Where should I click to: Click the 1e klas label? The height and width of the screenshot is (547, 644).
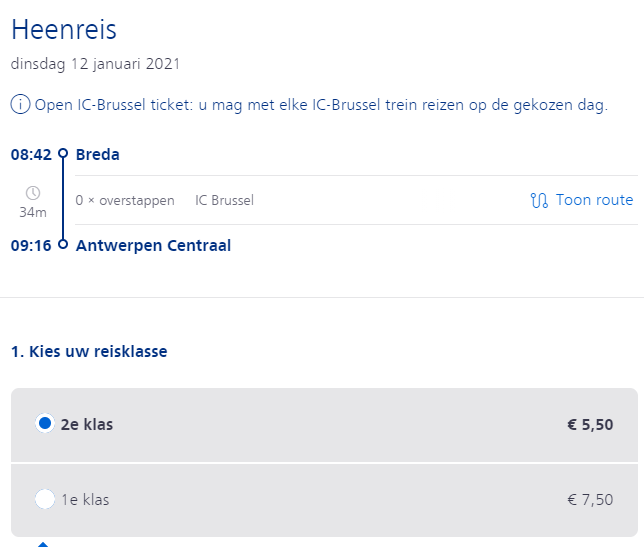point(85,500)
